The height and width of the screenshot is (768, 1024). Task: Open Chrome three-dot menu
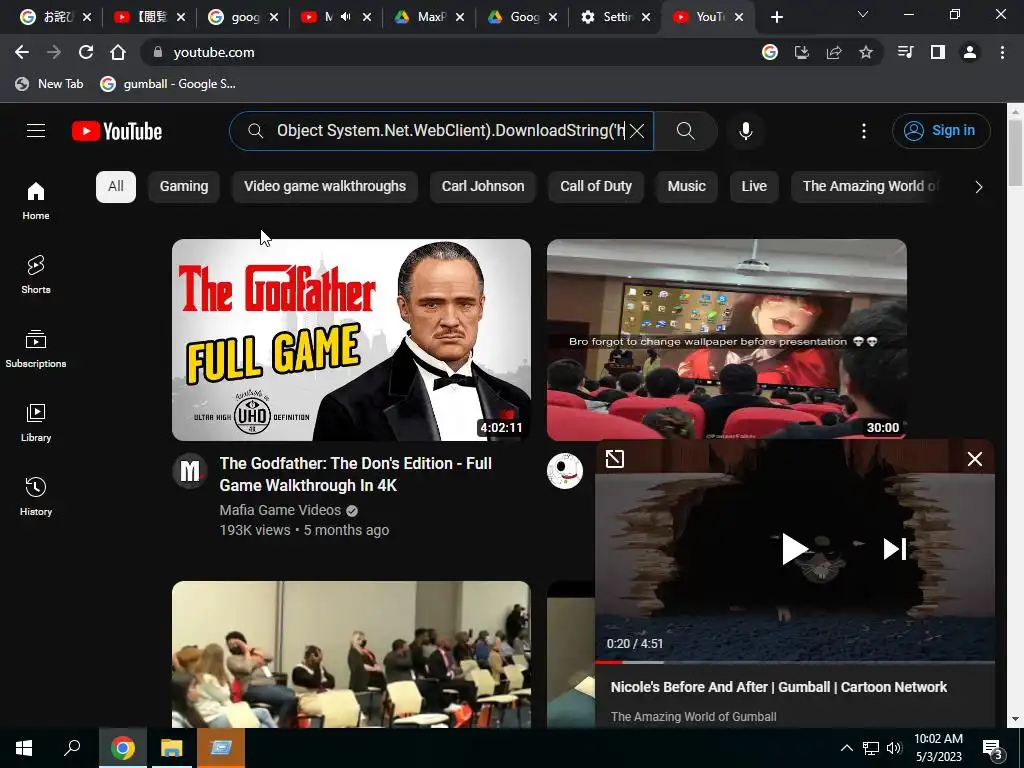click(x=1002, y=52)
